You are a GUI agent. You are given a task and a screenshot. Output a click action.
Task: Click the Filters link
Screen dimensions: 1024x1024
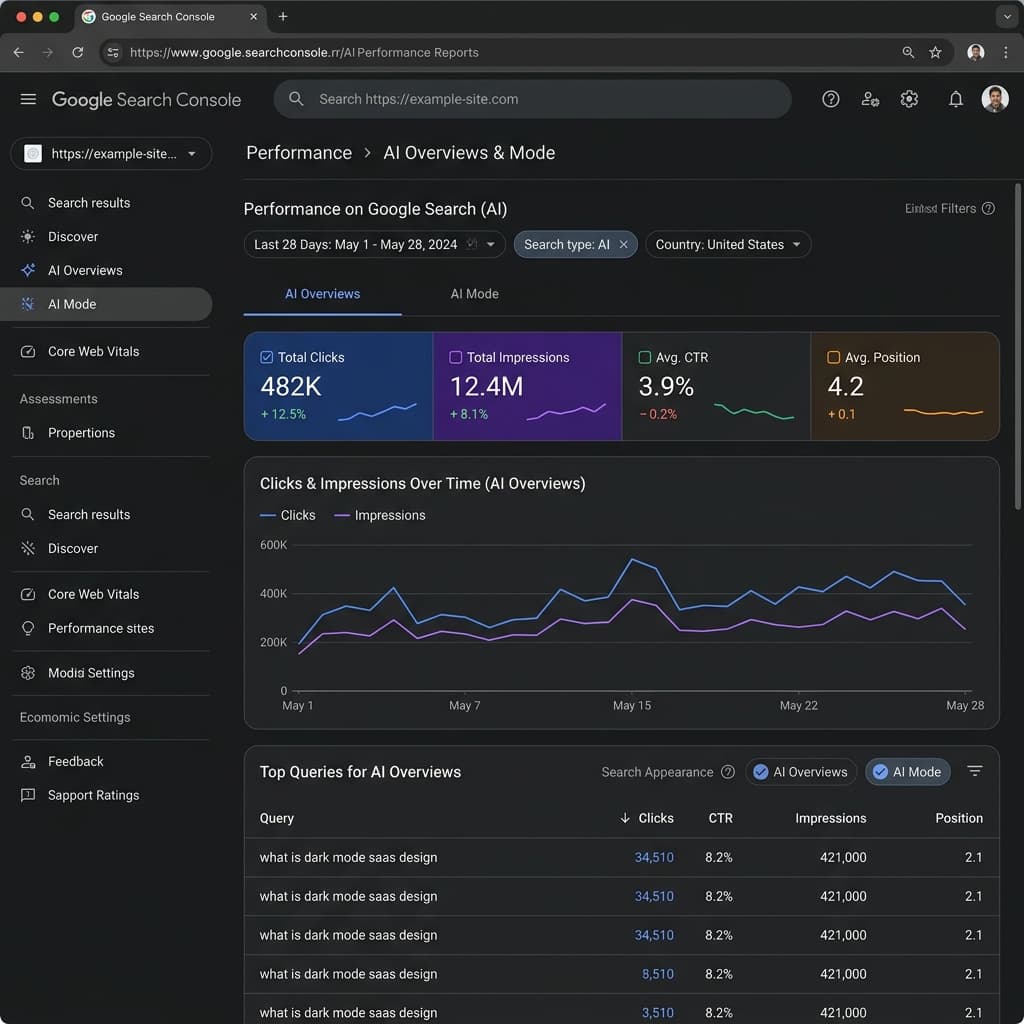tap(940, 208)
